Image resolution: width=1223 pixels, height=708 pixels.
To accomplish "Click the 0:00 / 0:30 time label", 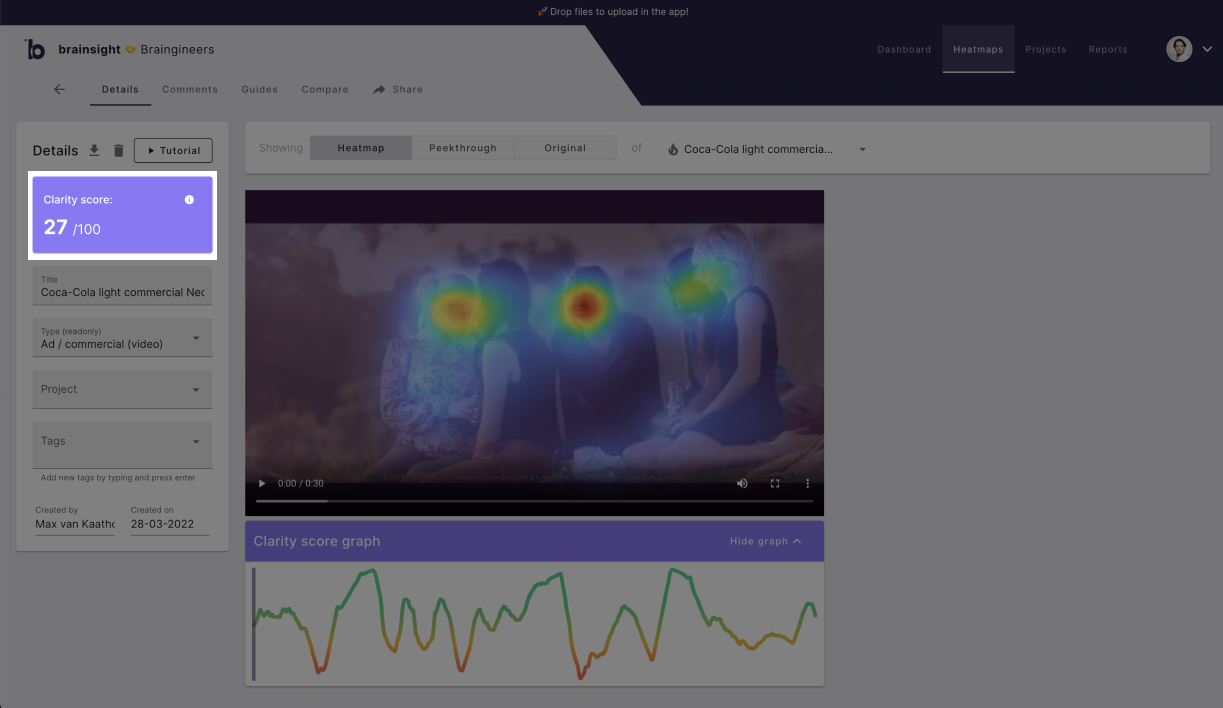I will [301, 483].
